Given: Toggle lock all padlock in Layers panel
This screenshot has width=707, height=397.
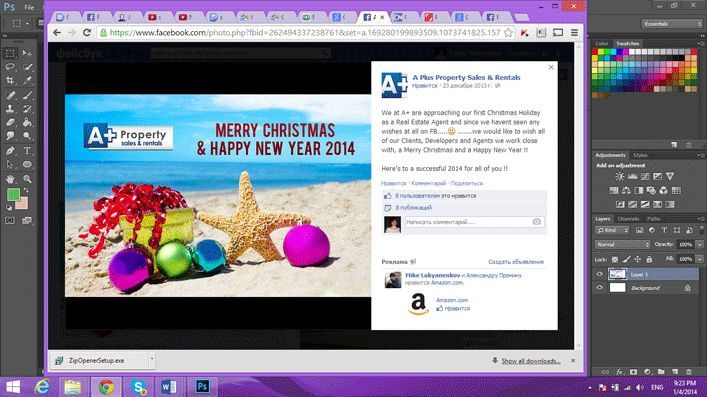Looking at the screenshot, I should click(649, 259).
